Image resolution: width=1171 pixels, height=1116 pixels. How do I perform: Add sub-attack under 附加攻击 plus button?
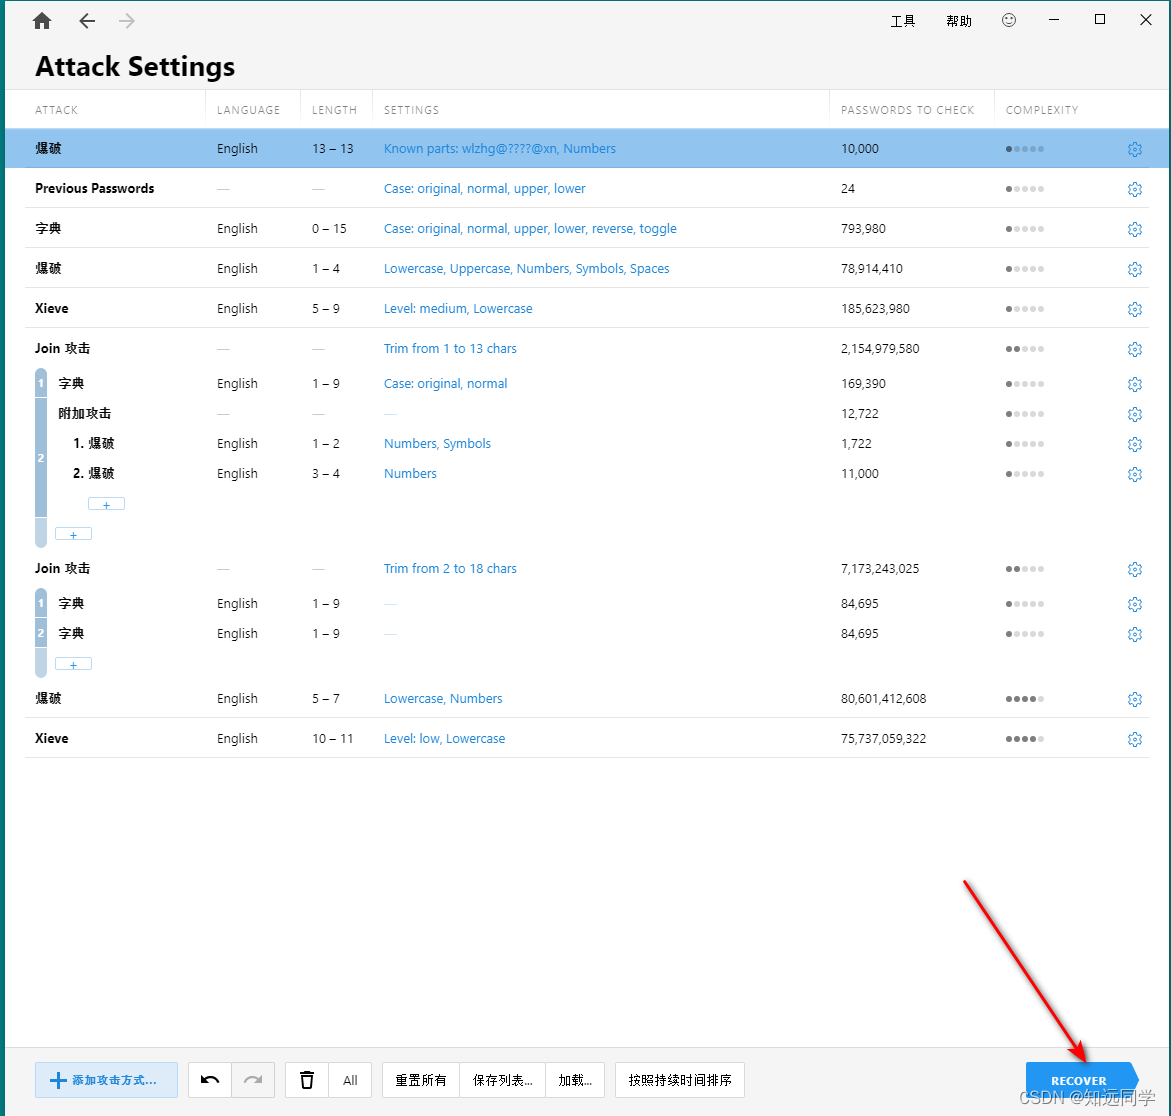(x=106, y=504)
